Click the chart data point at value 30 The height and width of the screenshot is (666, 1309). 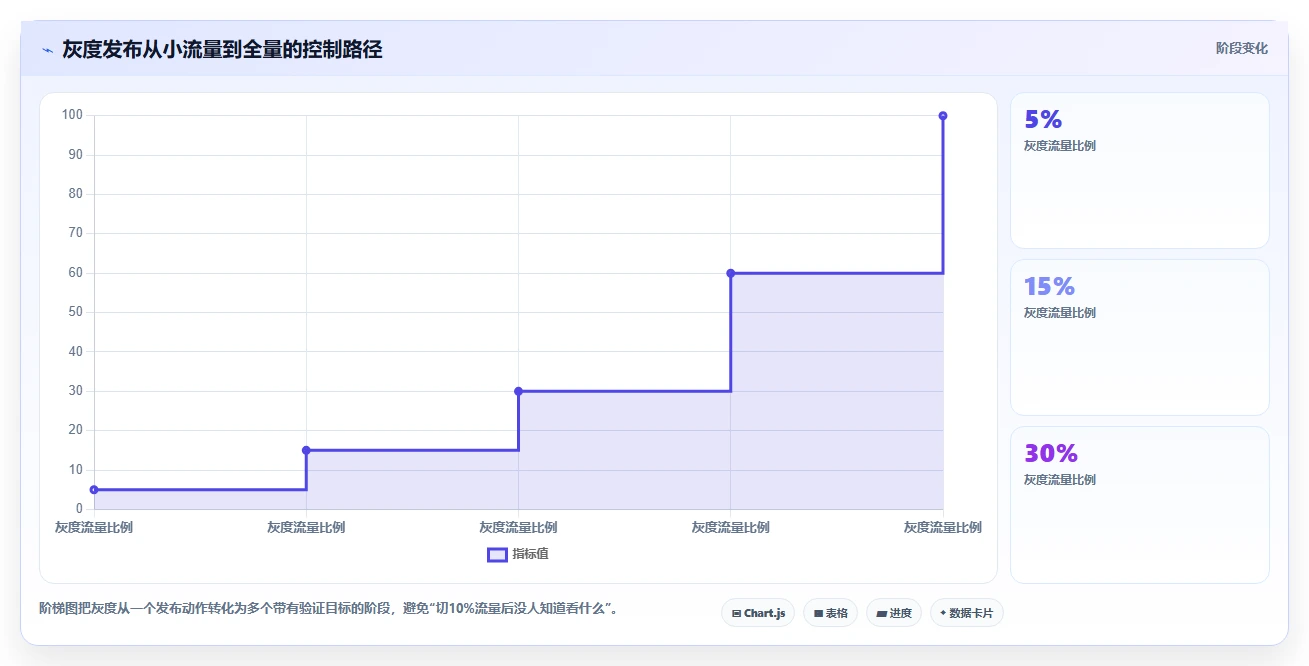coord(518,391)
